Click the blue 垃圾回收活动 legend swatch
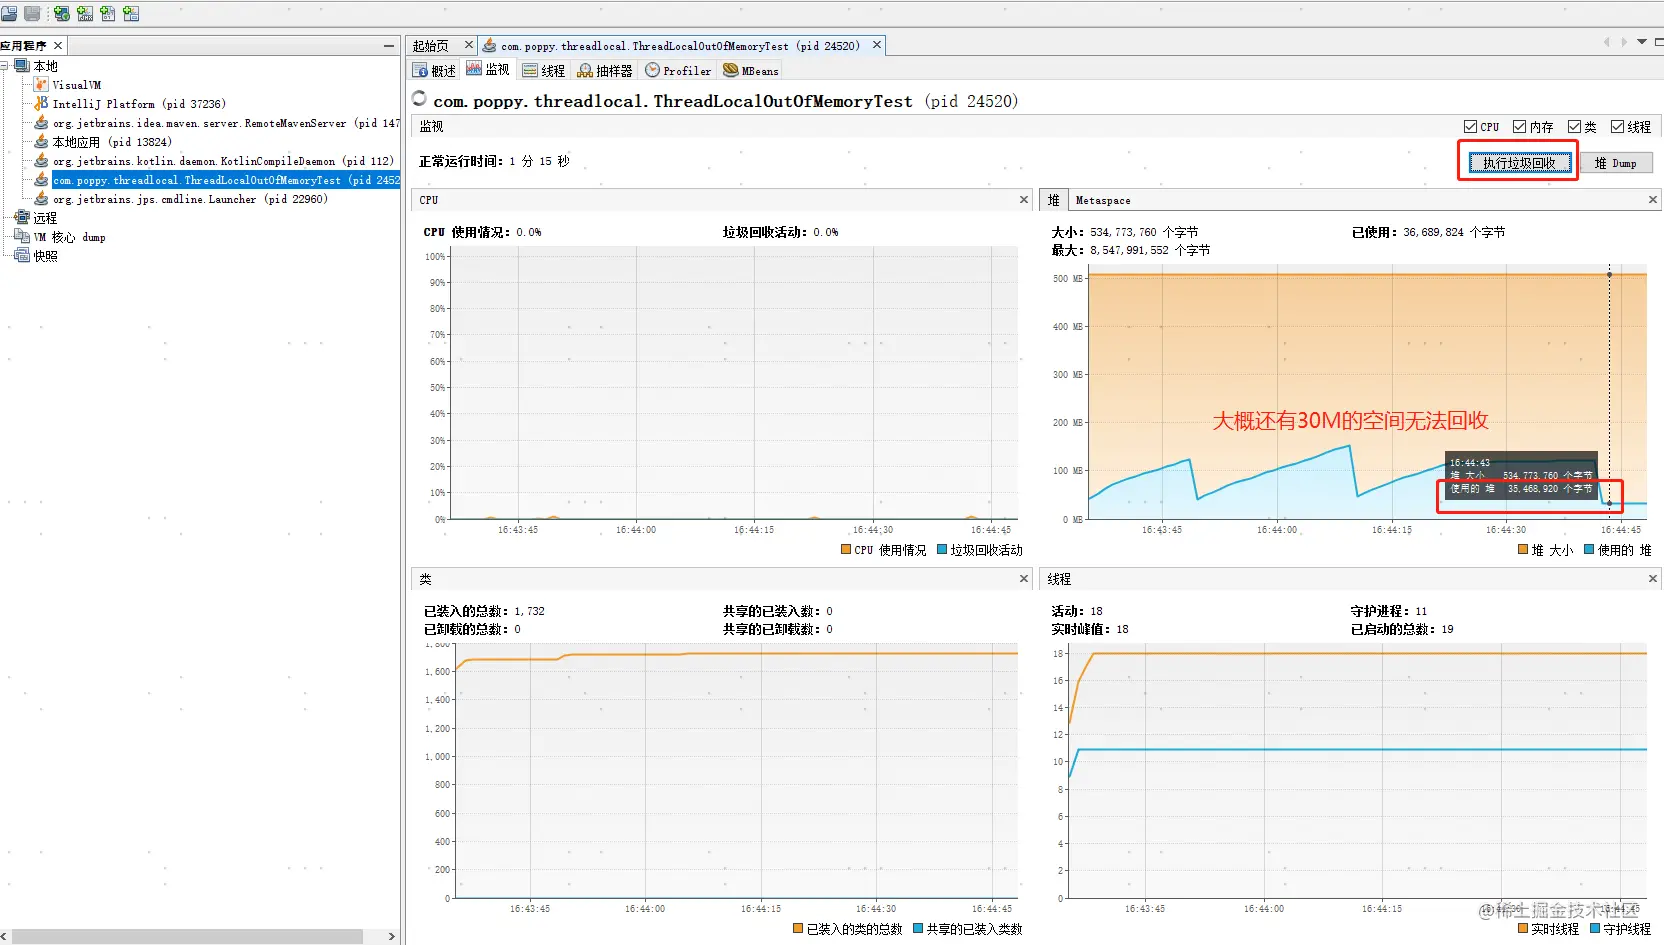This screenshot has height=945, width=1664. pyautogui.click(x=941, y=549)
